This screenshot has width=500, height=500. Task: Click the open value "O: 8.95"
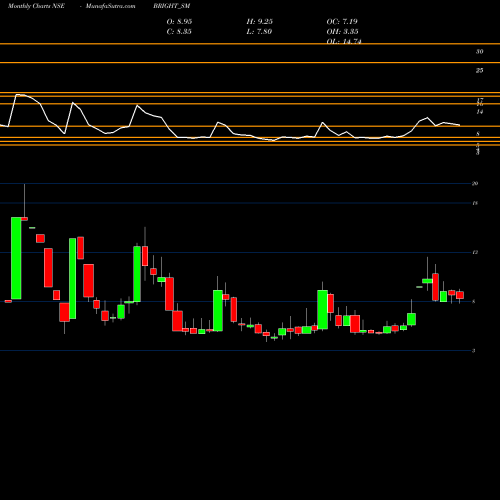[179, 22]
